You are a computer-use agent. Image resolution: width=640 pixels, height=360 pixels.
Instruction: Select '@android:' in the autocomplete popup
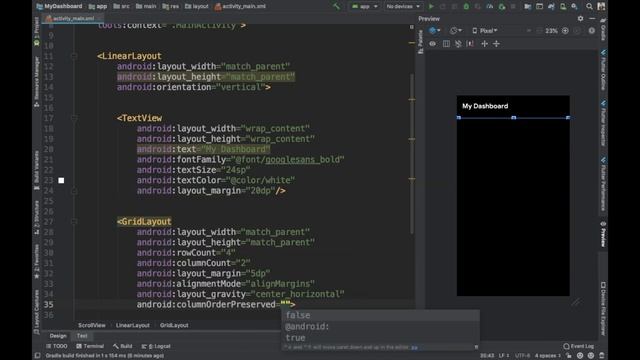380,327
